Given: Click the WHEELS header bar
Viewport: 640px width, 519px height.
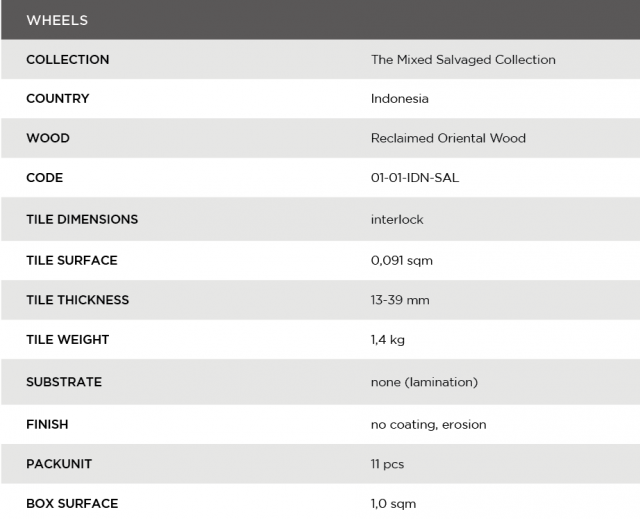Looking at the screenshot, I should tap(320, 20).
